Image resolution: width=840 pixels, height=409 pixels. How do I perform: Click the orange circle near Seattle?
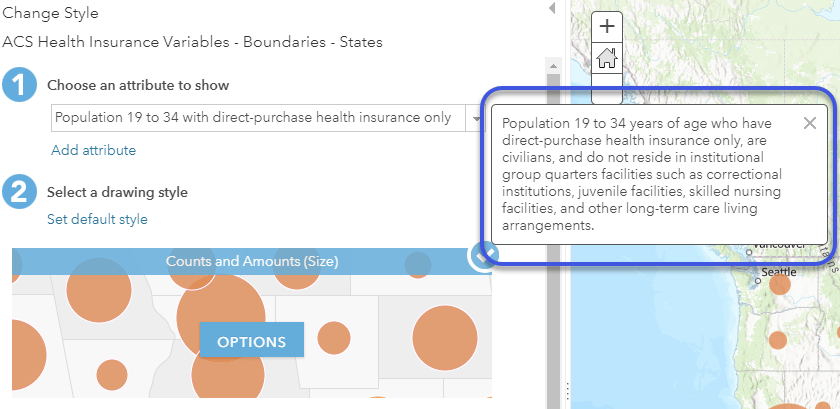pyautogui.click(x=780, y=285)
